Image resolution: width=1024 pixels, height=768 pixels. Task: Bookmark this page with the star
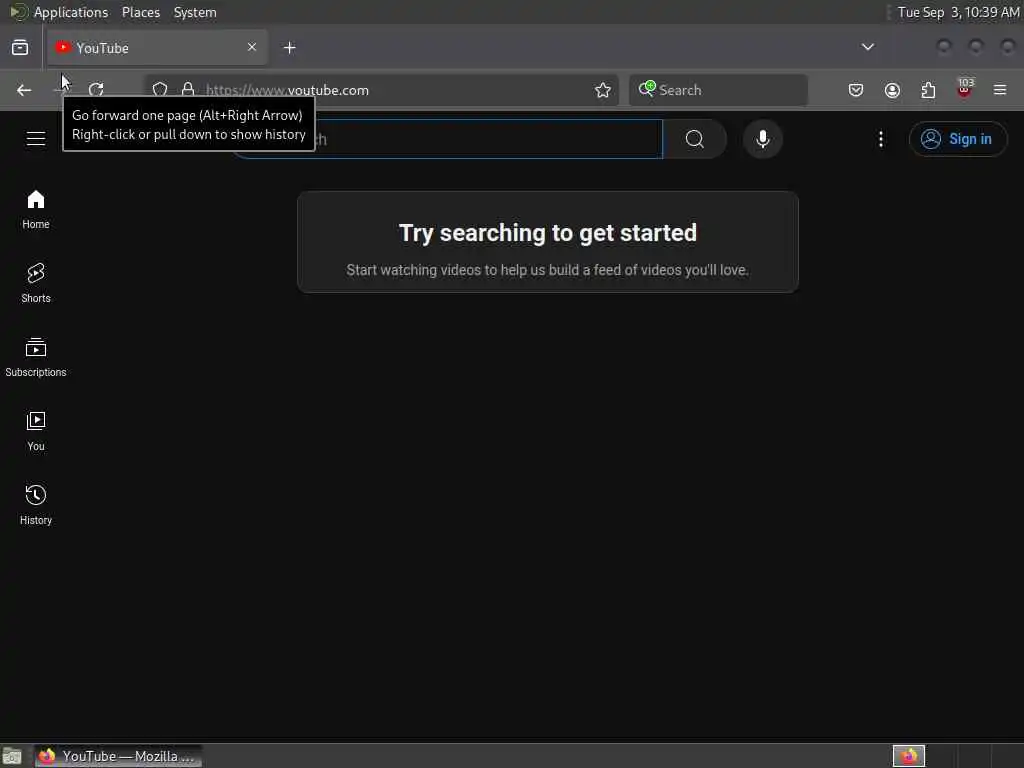click(x=603, y=90)
